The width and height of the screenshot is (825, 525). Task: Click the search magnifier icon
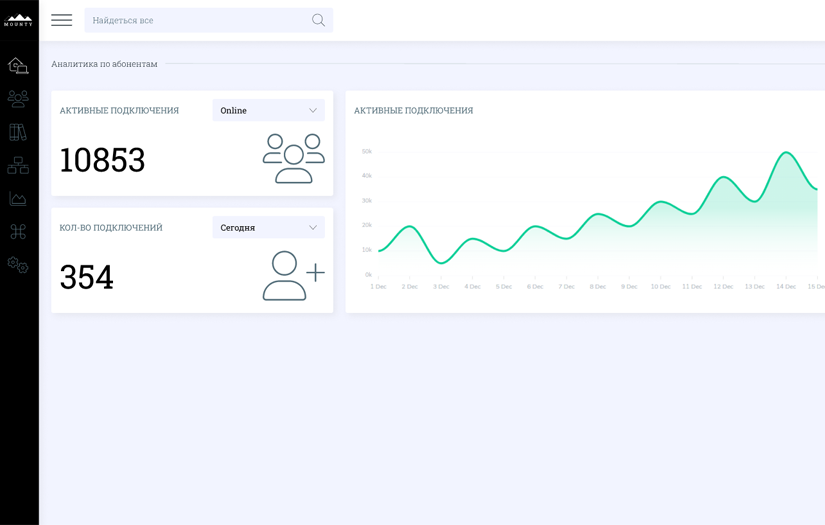(x=318, y=20)
